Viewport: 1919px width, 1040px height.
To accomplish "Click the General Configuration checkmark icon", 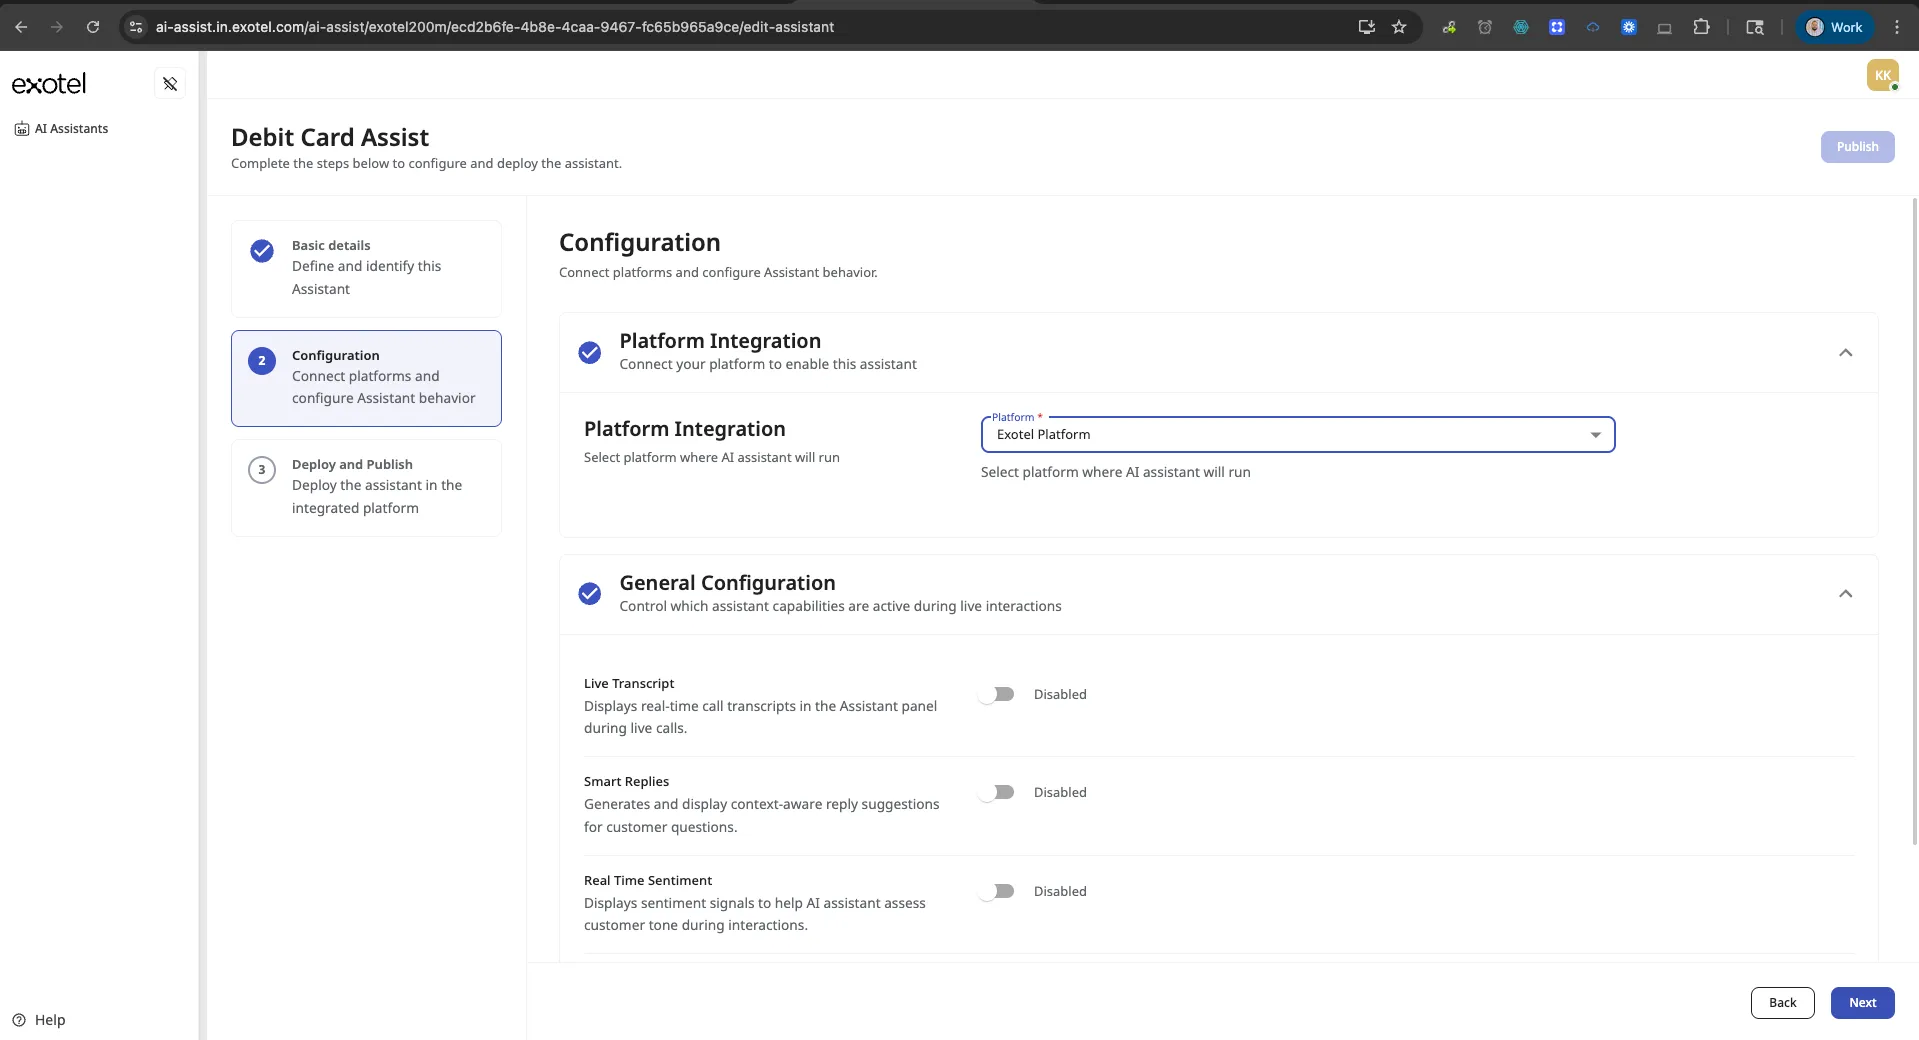I will click(x=590, y=594).
